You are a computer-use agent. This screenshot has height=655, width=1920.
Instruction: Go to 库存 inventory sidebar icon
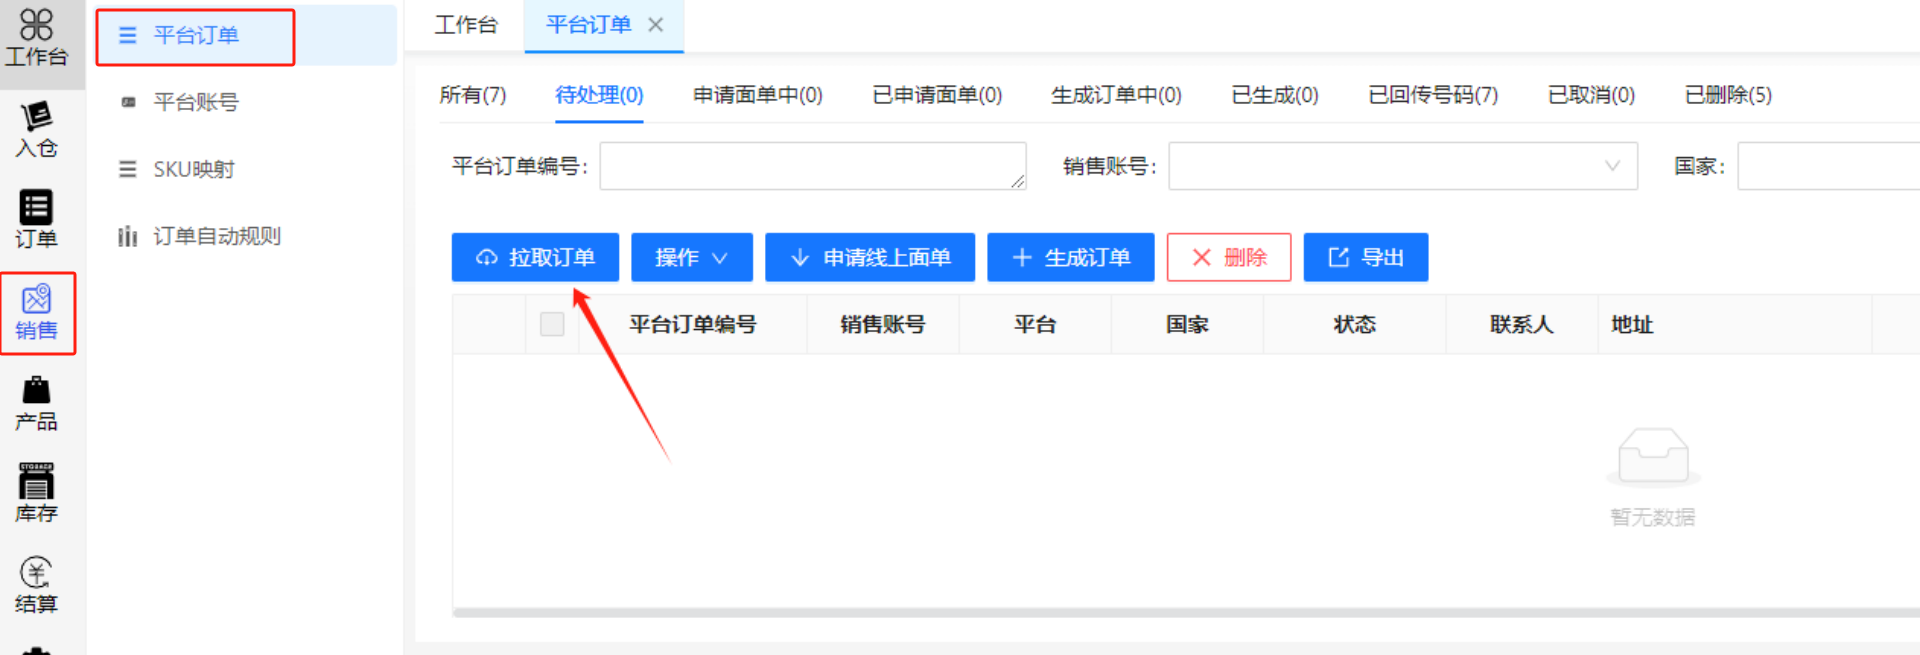tap(37, 493)
